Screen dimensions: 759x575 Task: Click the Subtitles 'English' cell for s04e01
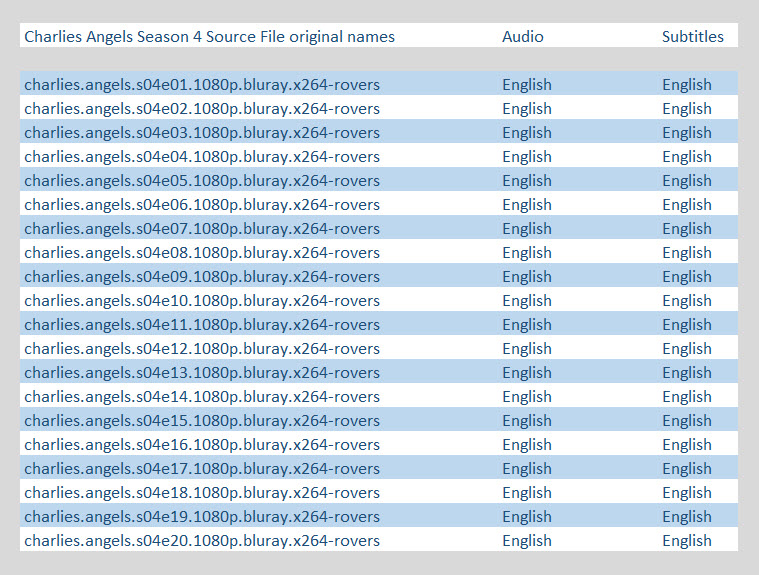pos(687,85)
